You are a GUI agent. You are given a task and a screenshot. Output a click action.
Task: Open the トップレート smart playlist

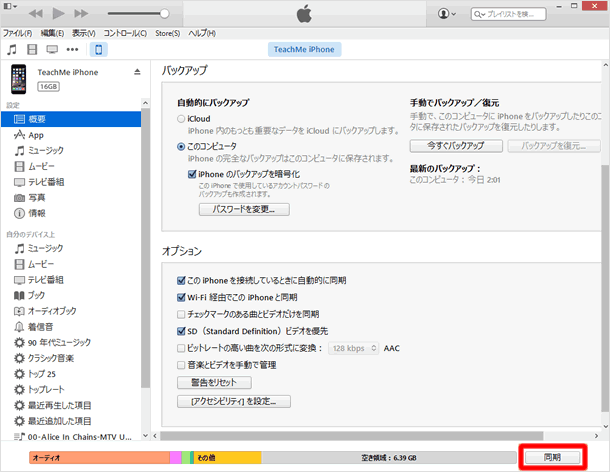tap(71, 390)
